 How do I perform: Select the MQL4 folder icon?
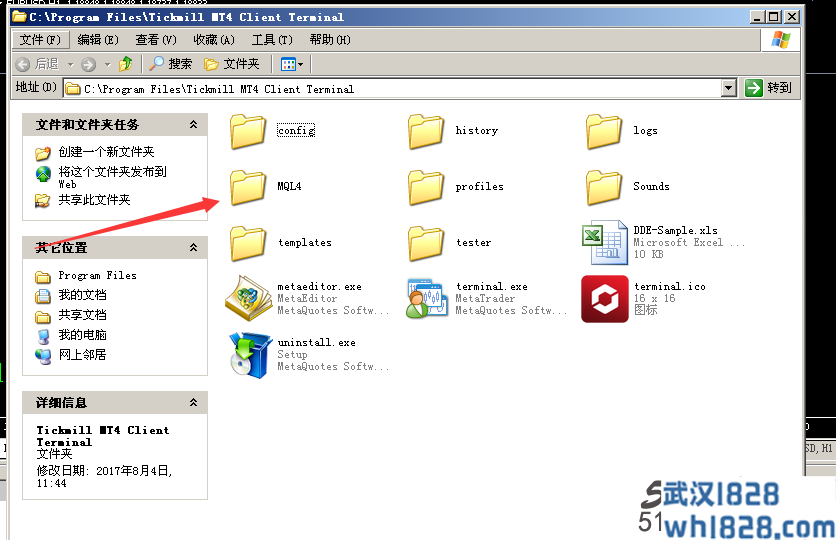(248, 187)
